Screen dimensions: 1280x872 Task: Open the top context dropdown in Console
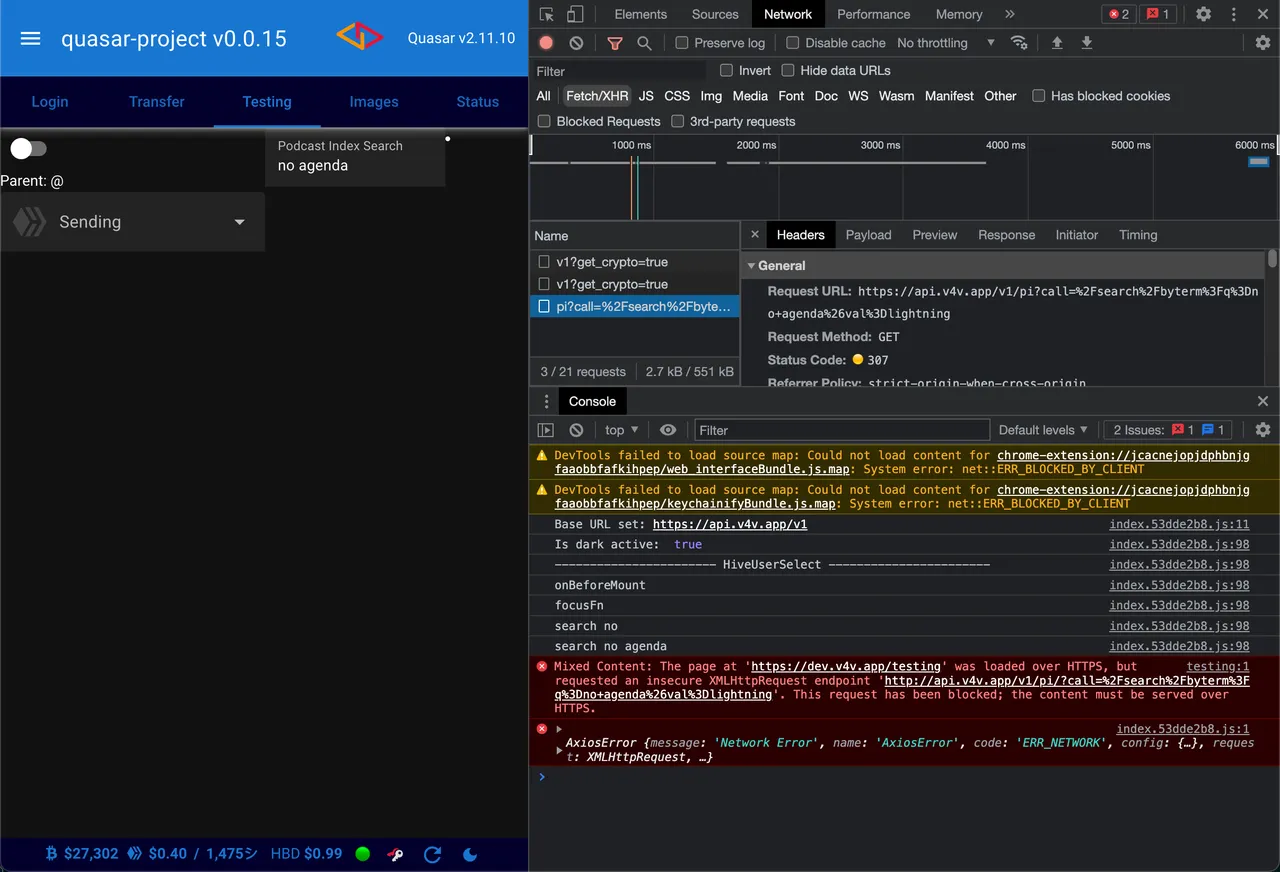(x=622, y=430)
